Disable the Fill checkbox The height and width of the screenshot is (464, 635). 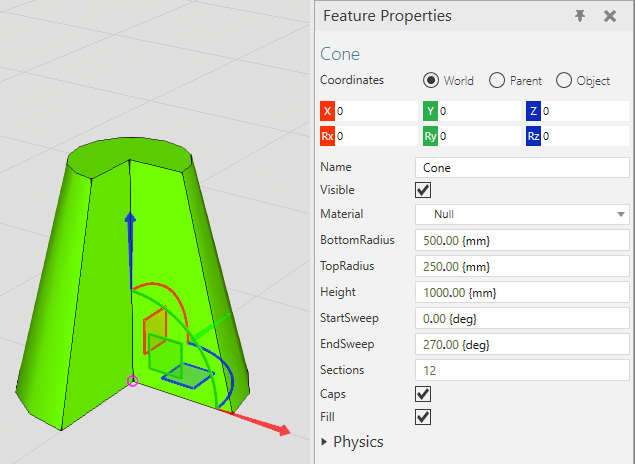point(423,417)
